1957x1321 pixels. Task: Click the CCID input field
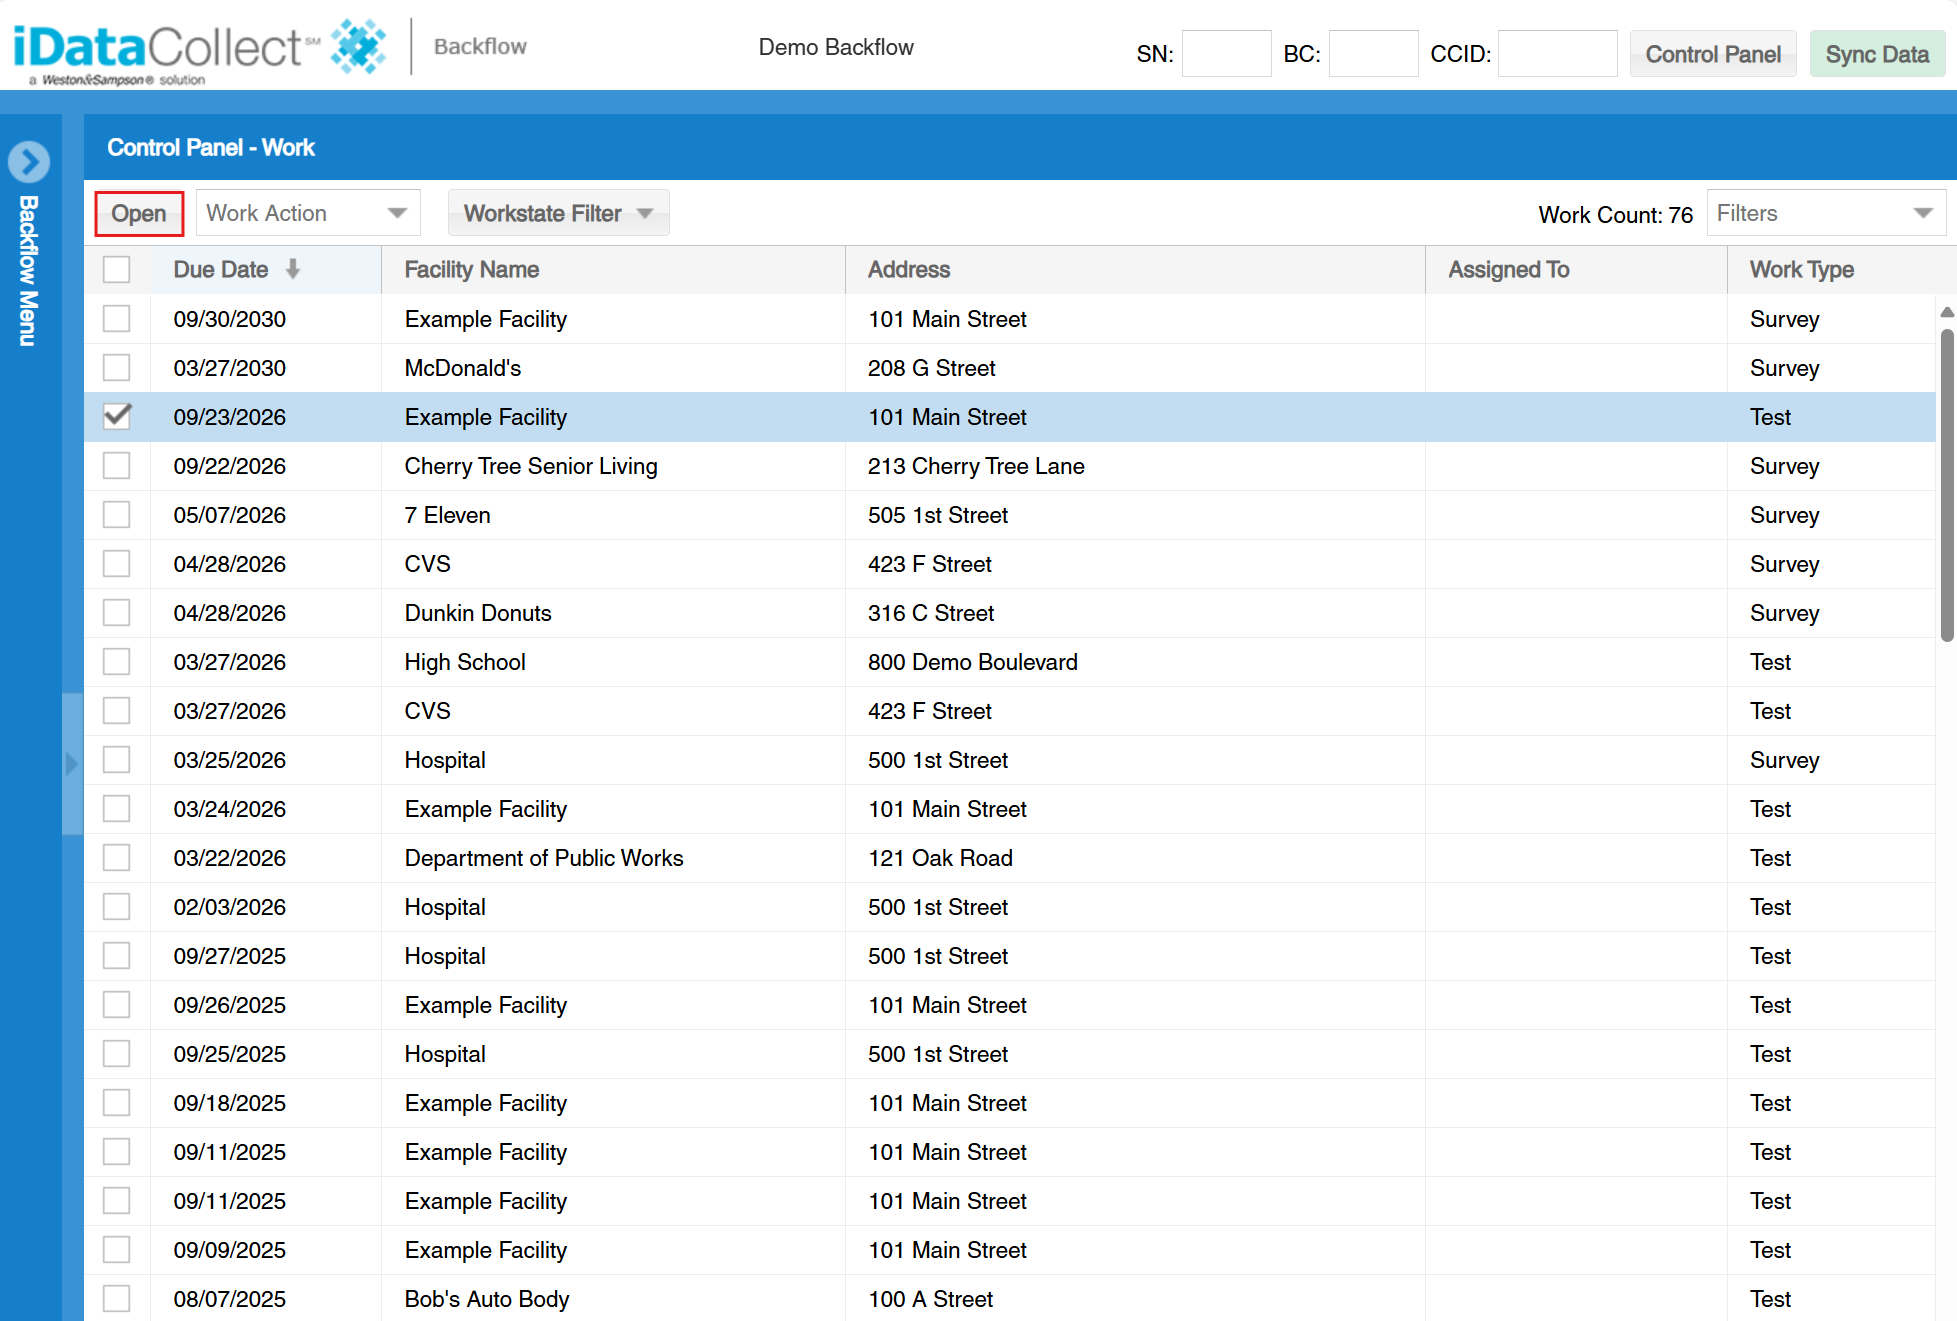[1557, 53]
